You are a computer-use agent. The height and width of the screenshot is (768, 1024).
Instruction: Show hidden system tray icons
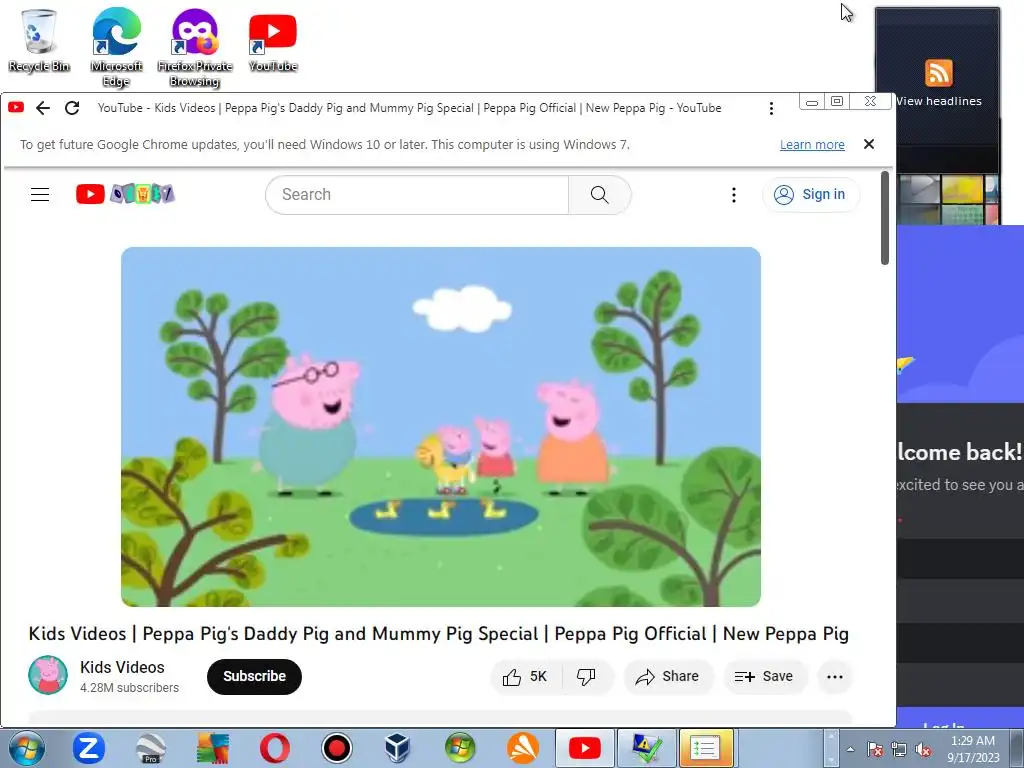pos(850,749)
